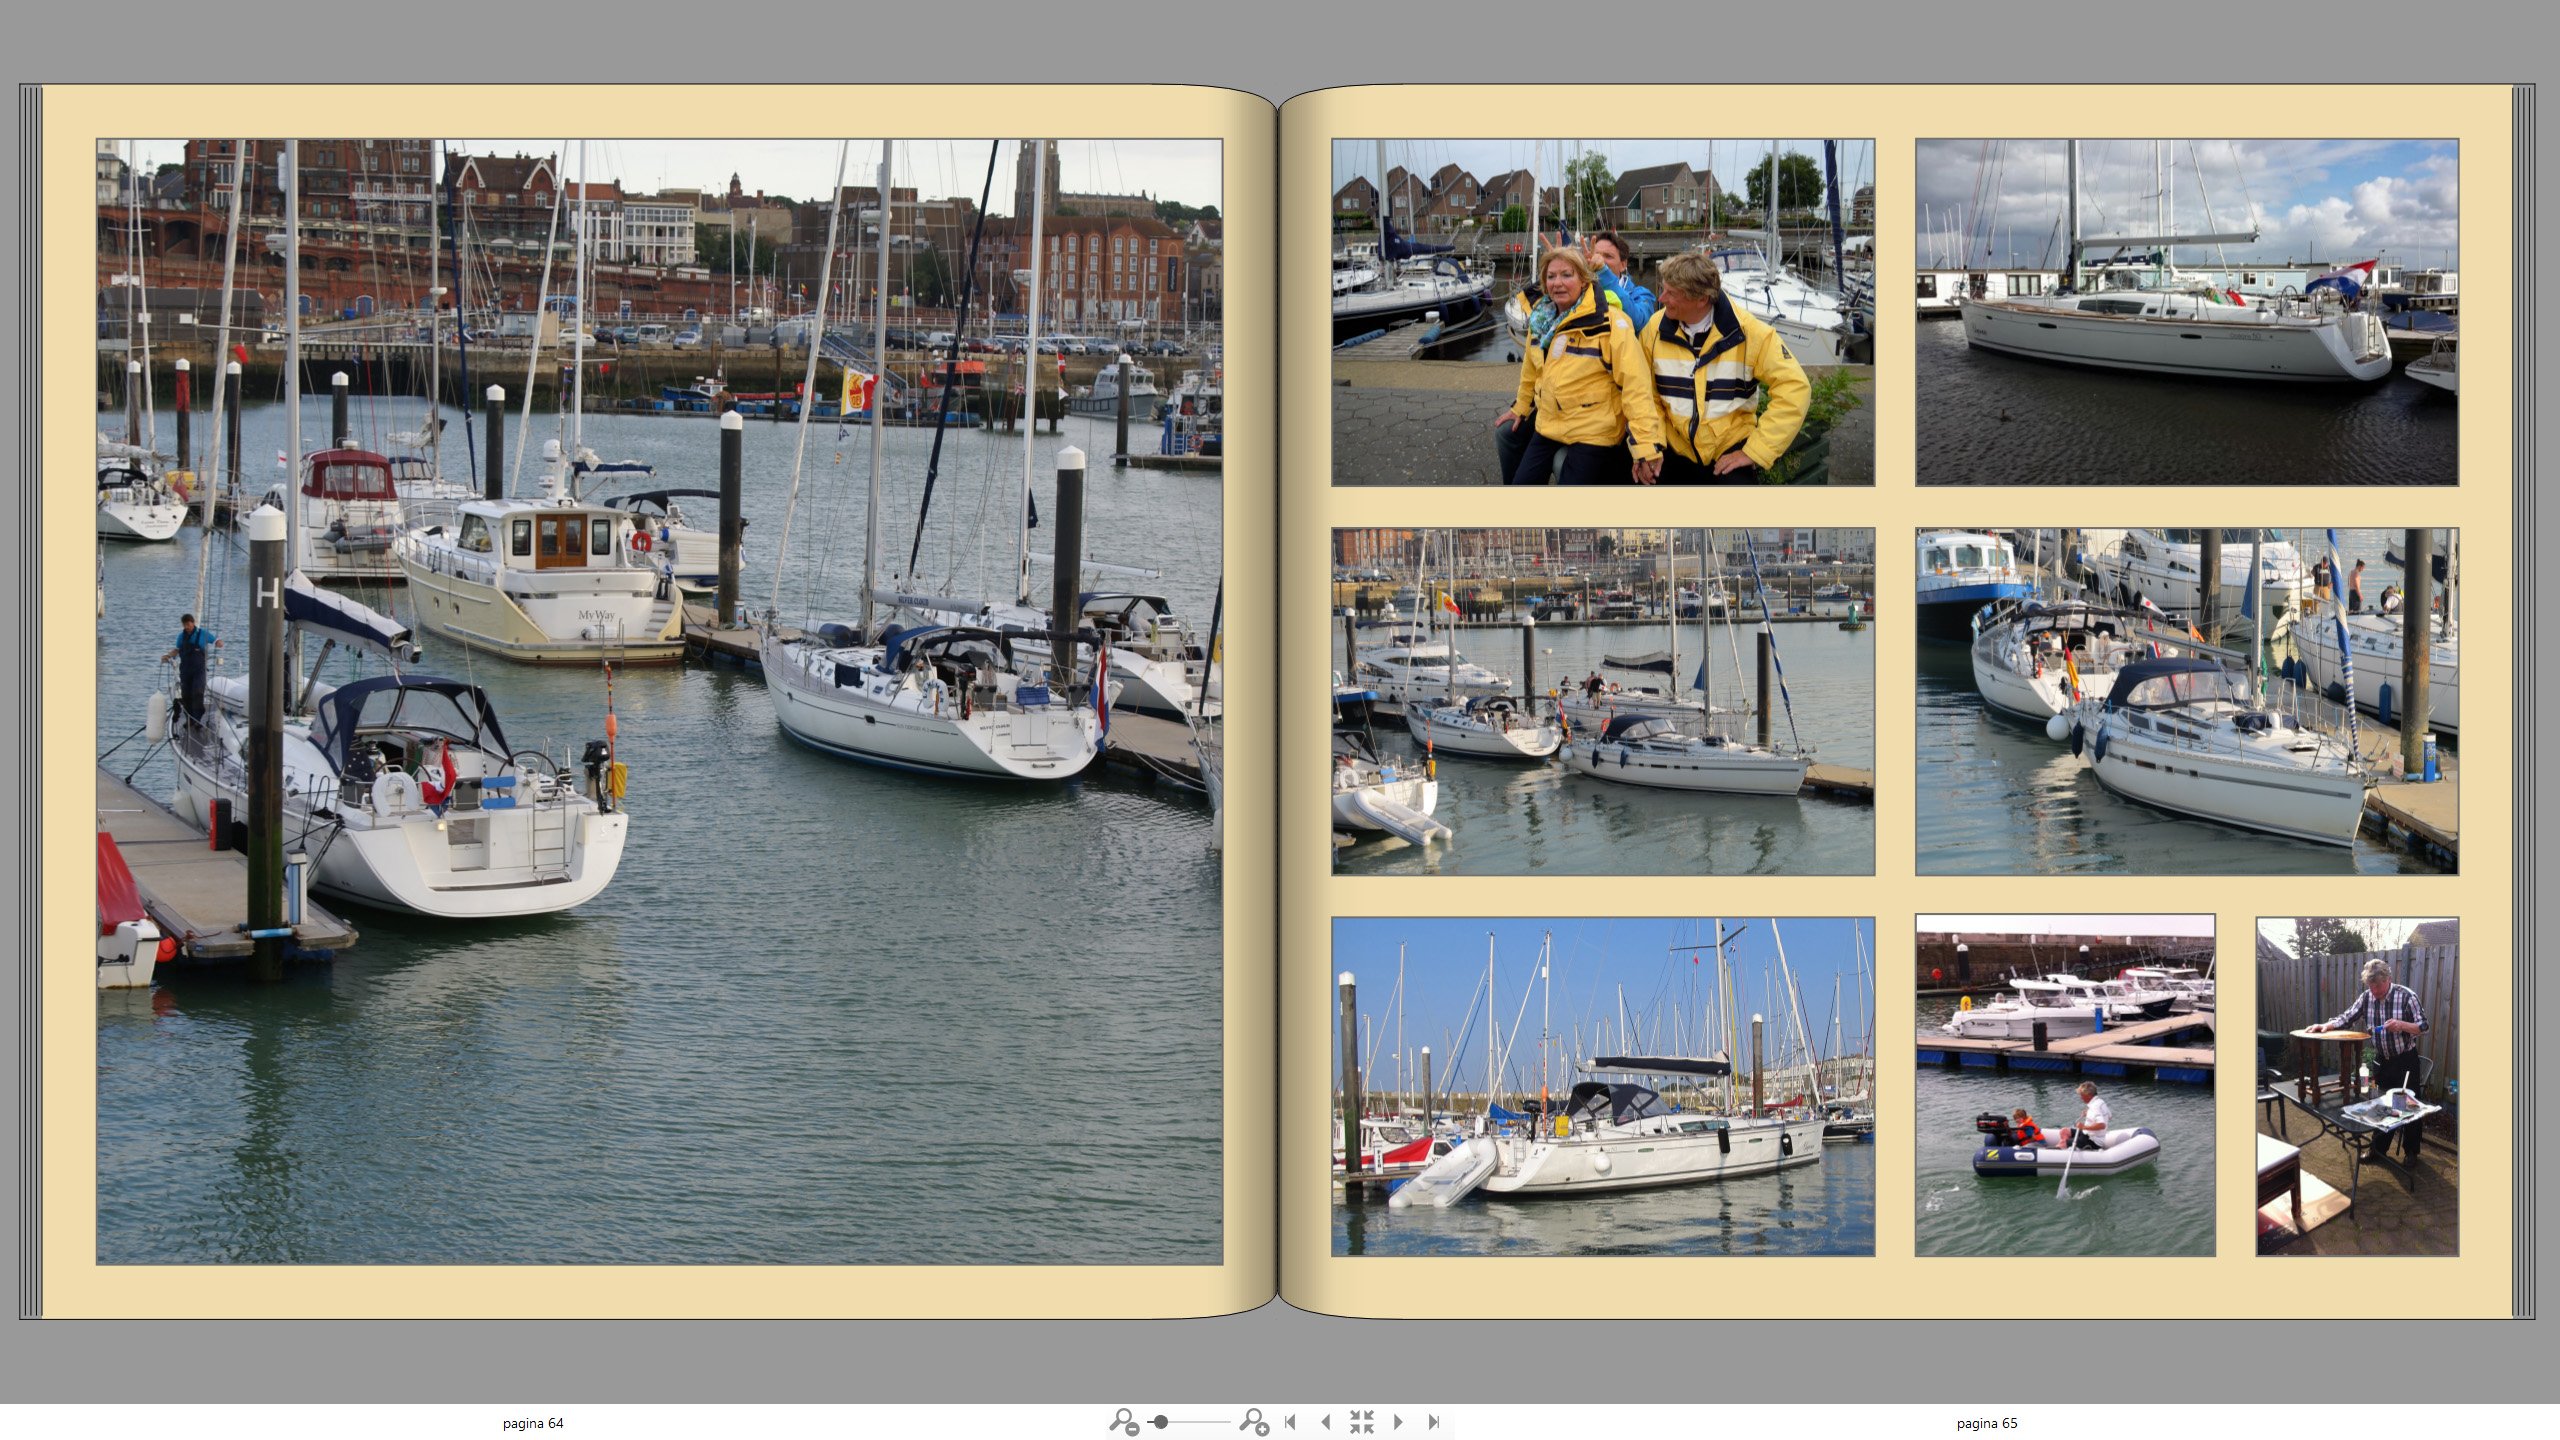Select the man at garden table photo
The width and height of the screenshot is (2560, 1440).
click(2356, 1086)
